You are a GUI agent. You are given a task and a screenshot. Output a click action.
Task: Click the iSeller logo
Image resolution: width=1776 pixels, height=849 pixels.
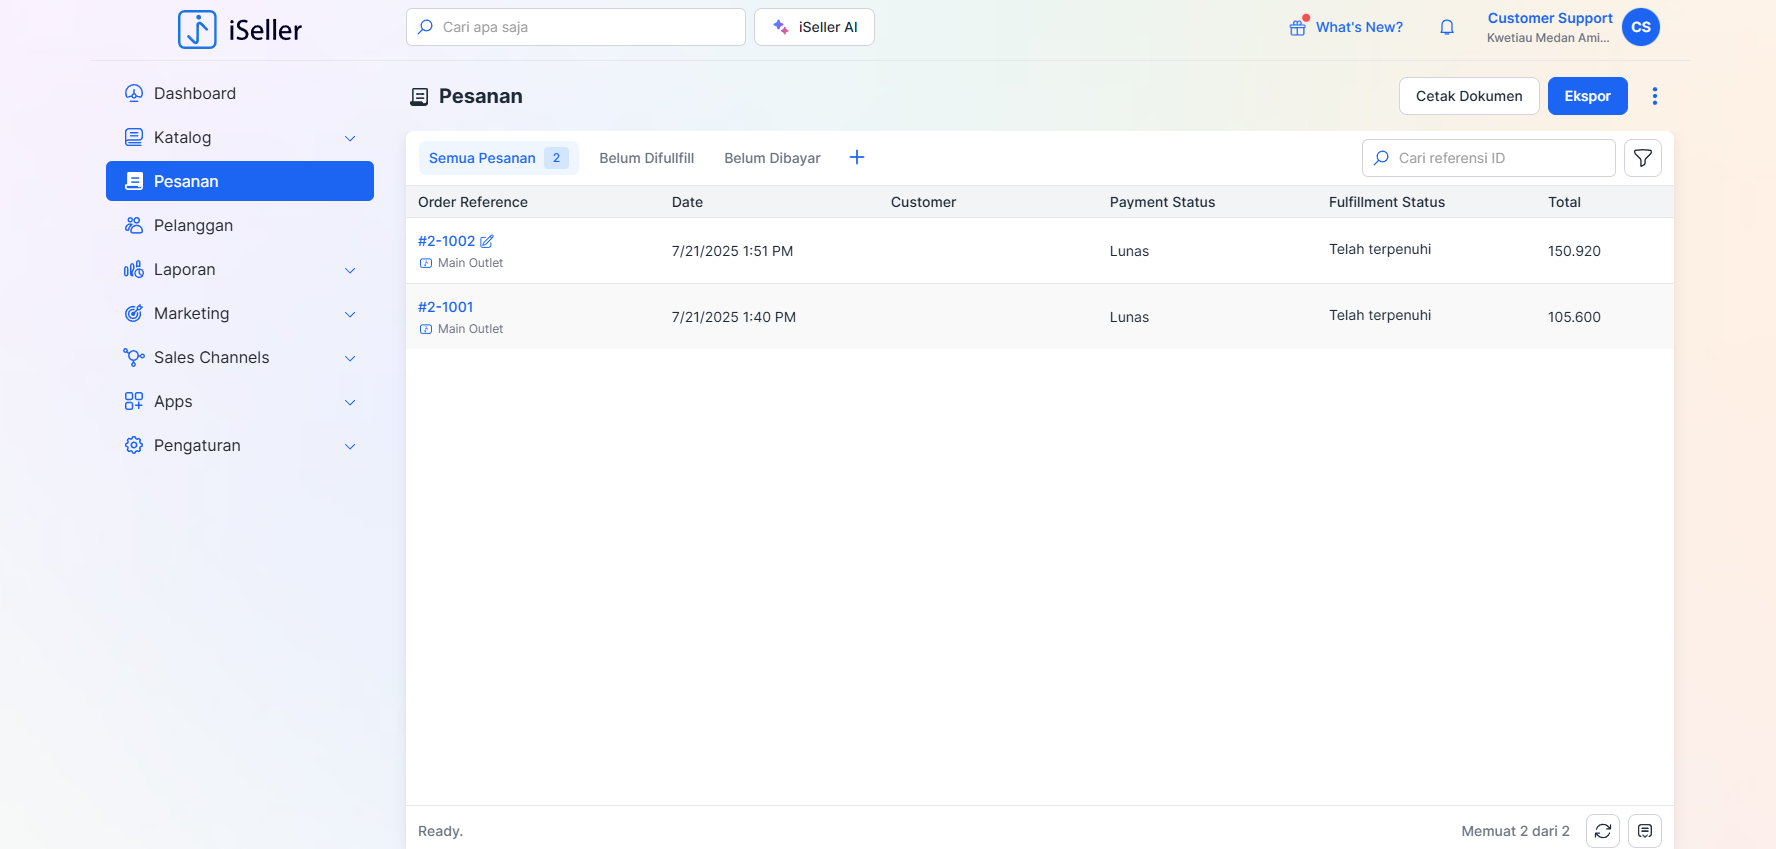(240, 30)
